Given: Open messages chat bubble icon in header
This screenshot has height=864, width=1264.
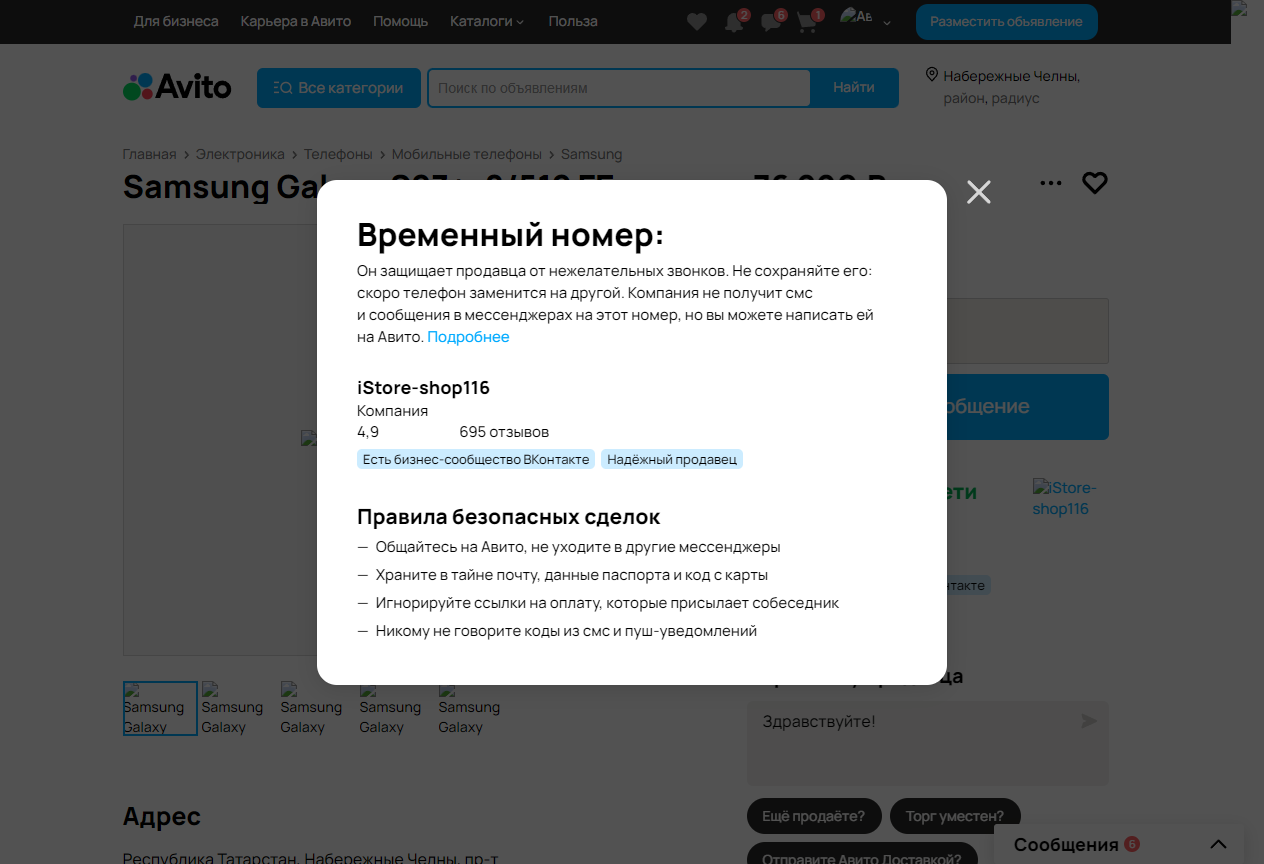Looking at the screenshot, I should [771, 22].
